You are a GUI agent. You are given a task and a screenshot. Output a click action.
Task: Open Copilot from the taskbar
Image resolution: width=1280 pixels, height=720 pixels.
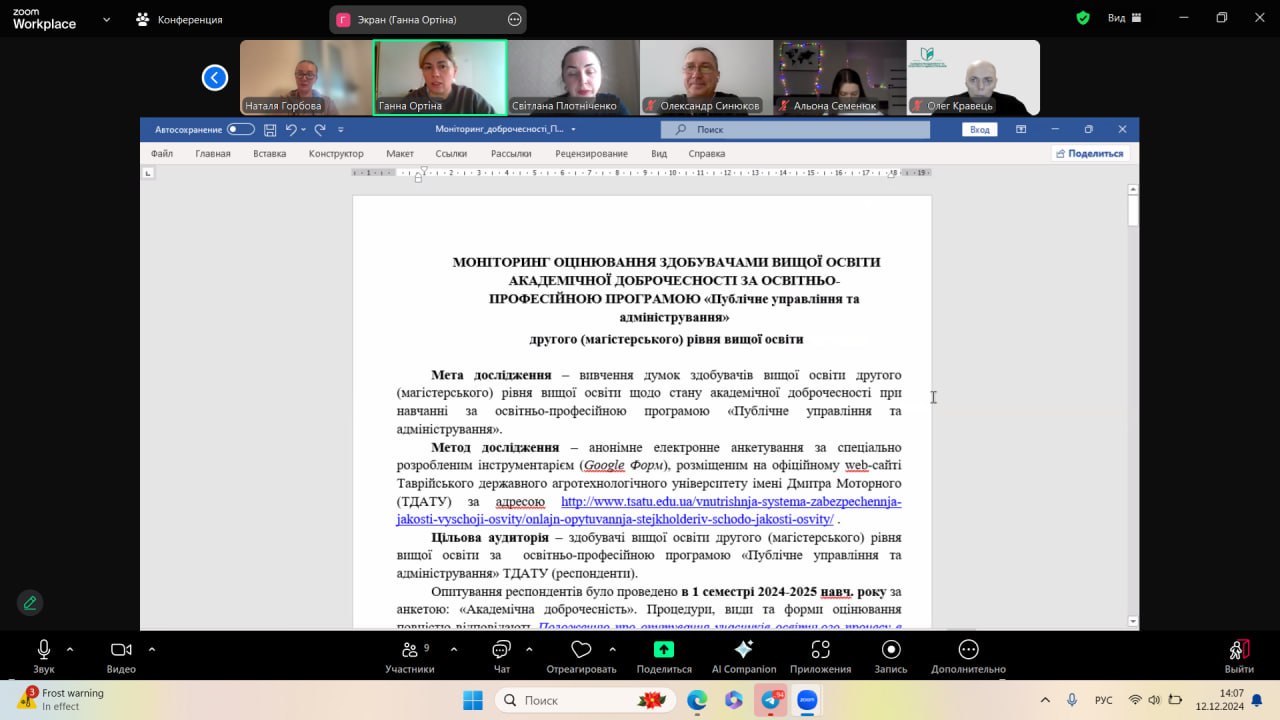click(734, 700)
